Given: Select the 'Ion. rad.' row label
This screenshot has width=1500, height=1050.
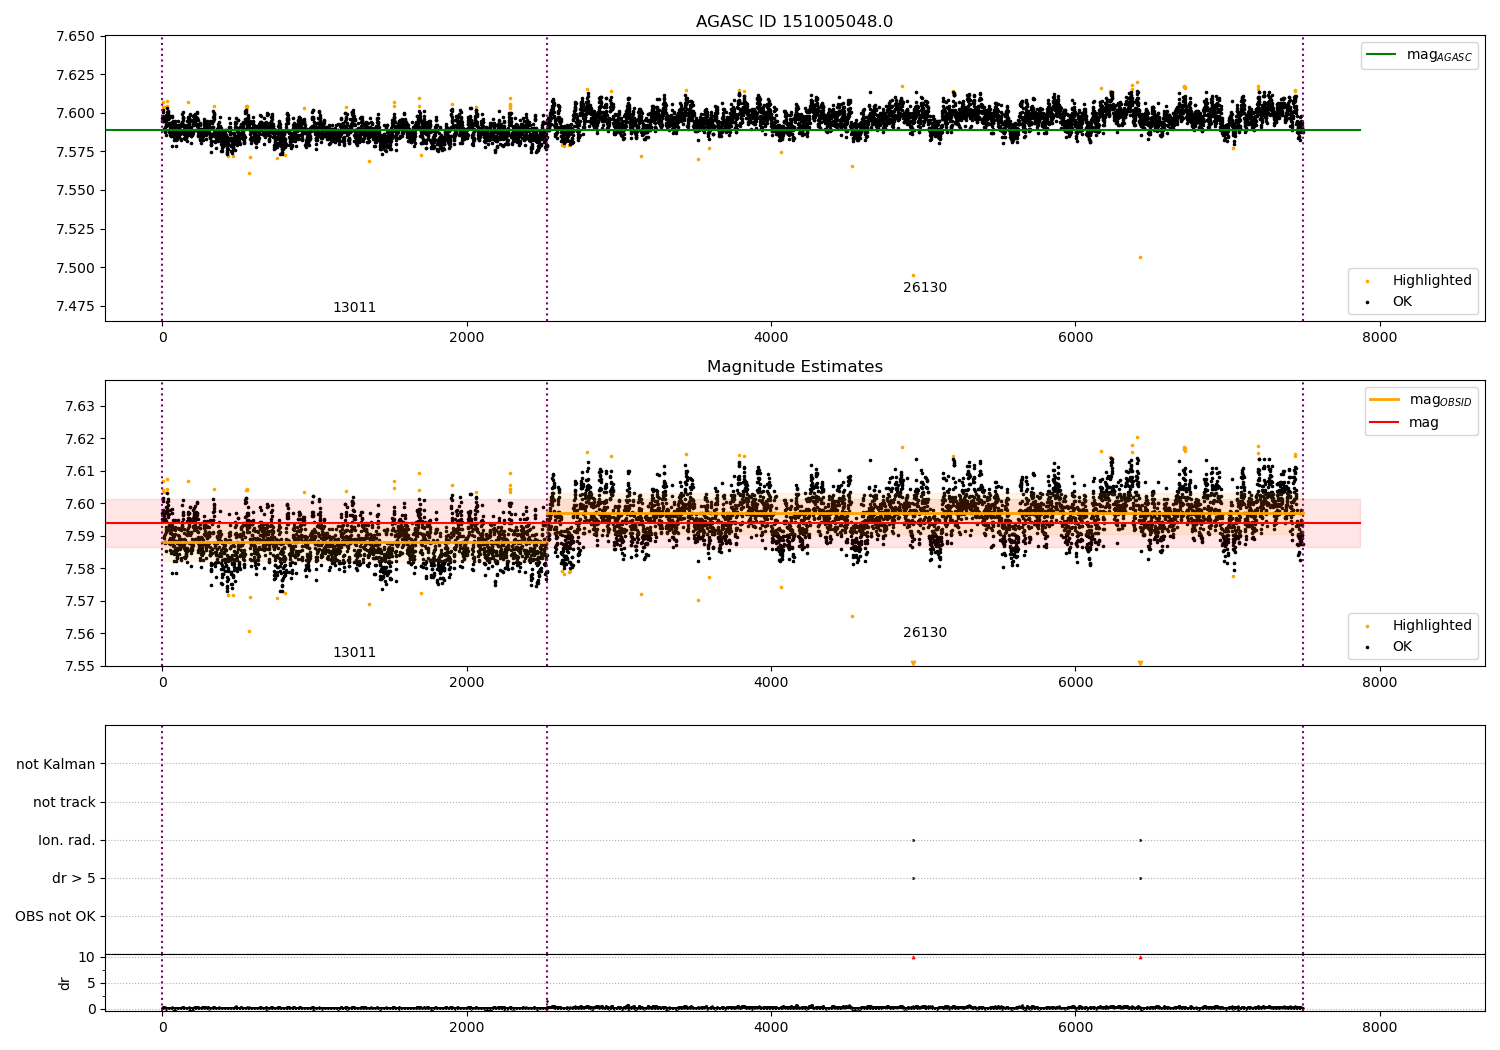Looking at the screenshot, I should pyautogui.click(x=67, y=840).
